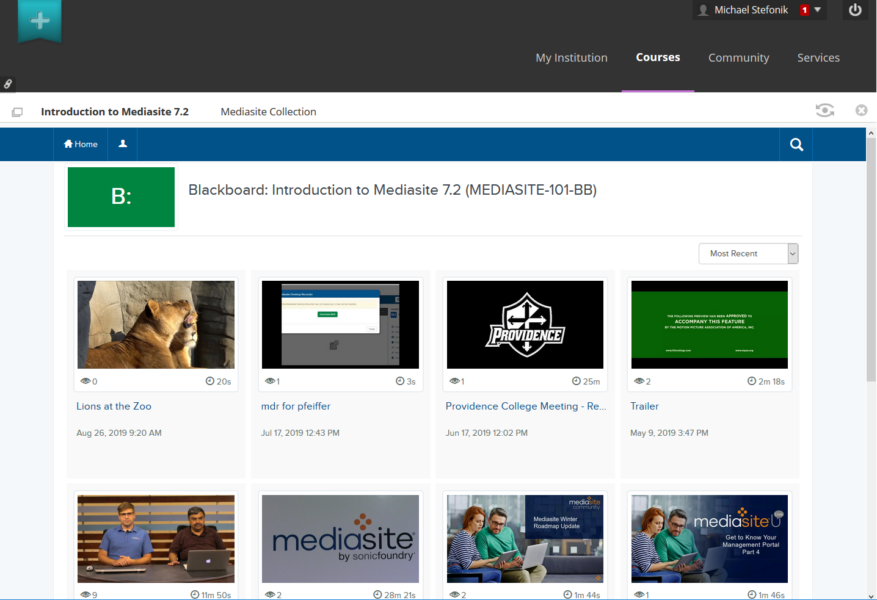This screenshot has width=877, height=600.
Task: Click the green B: channel logo
Action: [121, 197]
